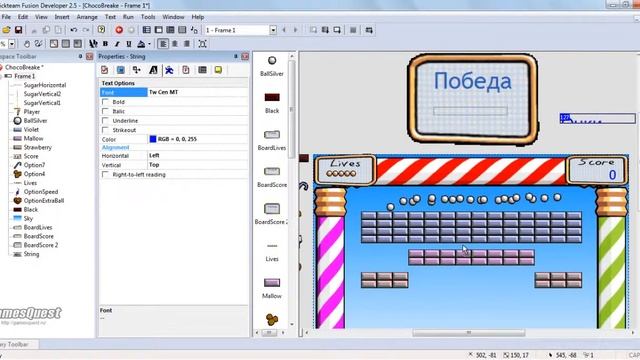640x360 pixels.
Task: Select OptionExtraBall in workspace tree
Action: coord(44,200)
